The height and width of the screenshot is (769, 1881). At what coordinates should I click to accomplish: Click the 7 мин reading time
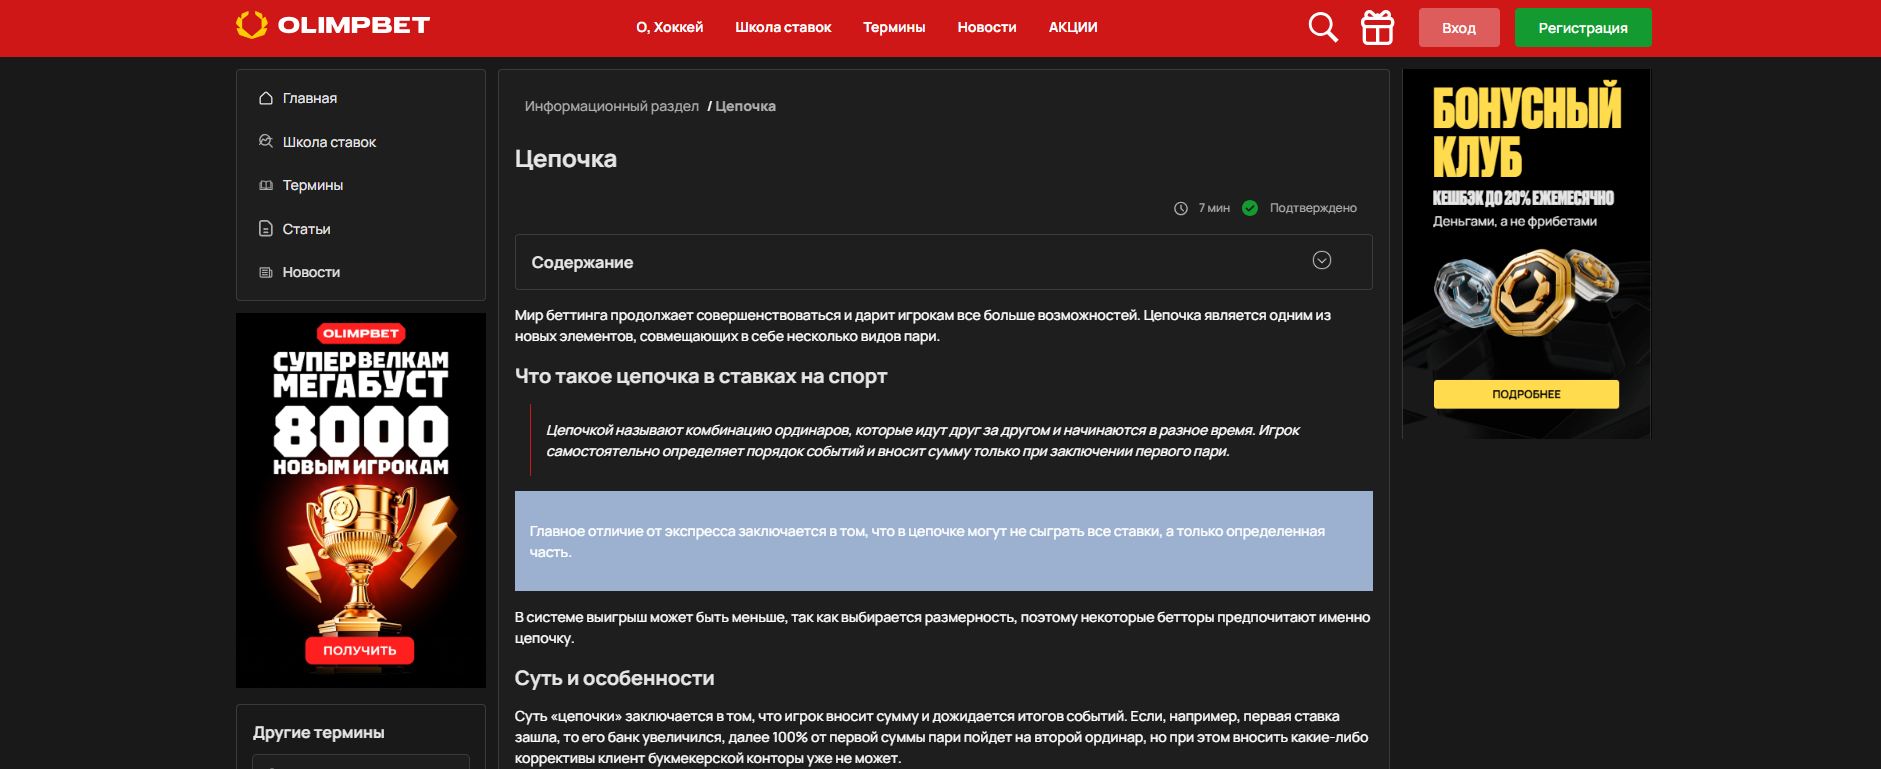[x=1214, y=208]
